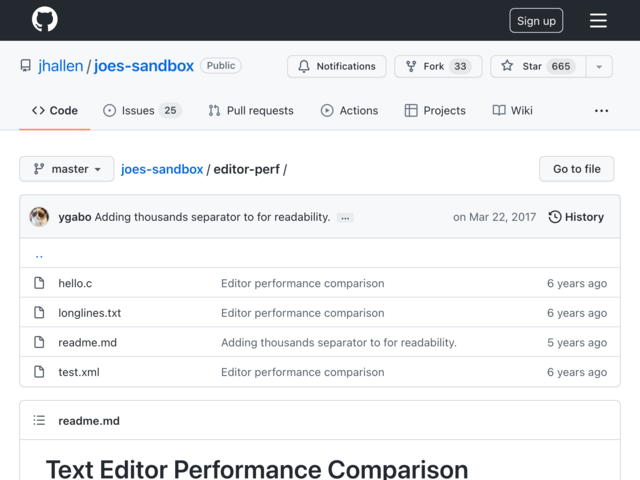
Task: Open the hamburger navigation menu
Action: click(598, 20)
